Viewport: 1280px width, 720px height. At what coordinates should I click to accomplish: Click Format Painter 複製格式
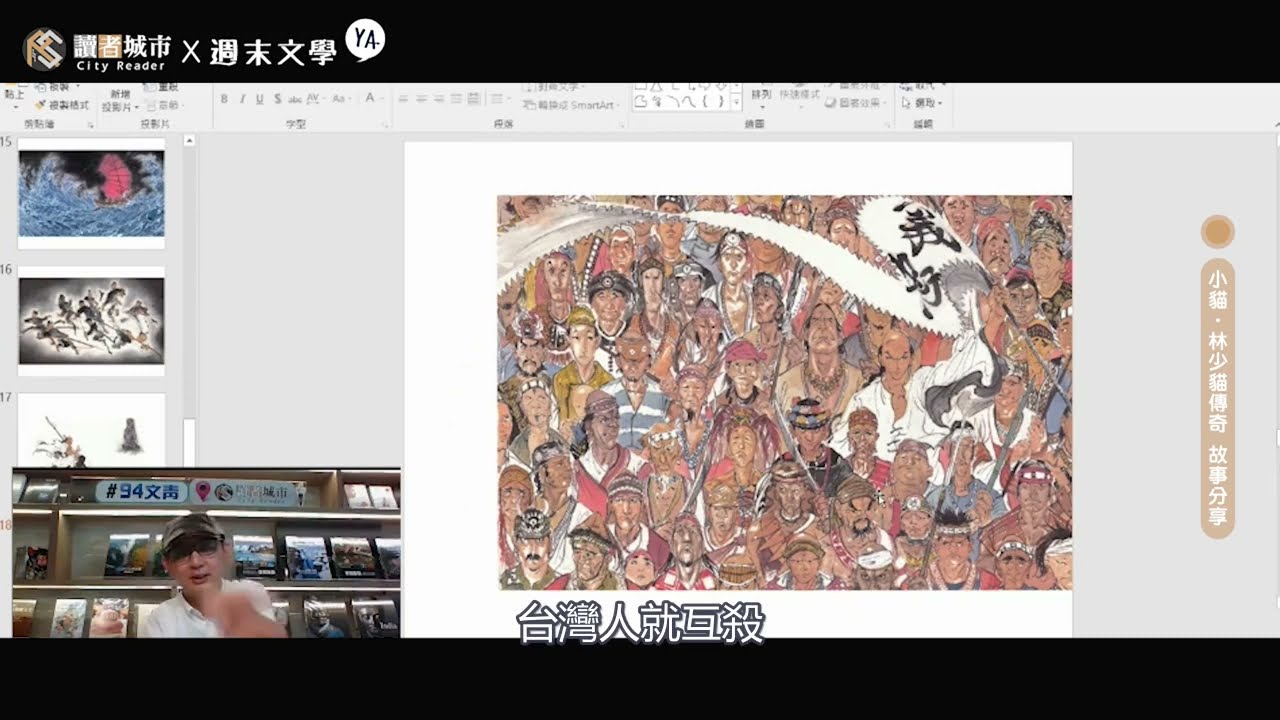click(62, 105)
